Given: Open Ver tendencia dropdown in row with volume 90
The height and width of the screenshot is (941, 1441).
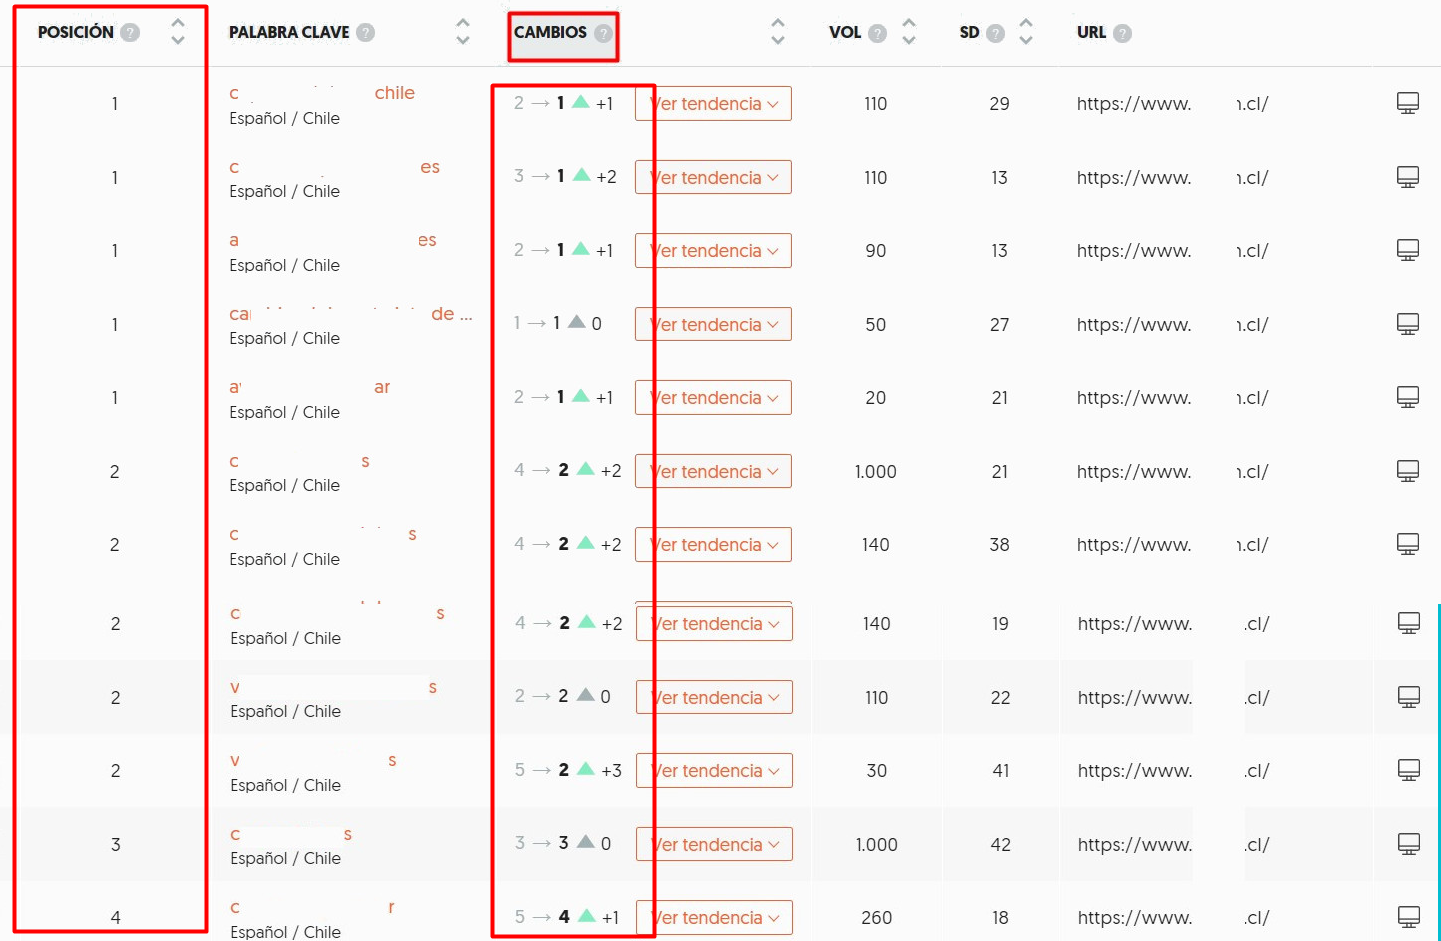Looking at the screenshot, I should 713,250.
